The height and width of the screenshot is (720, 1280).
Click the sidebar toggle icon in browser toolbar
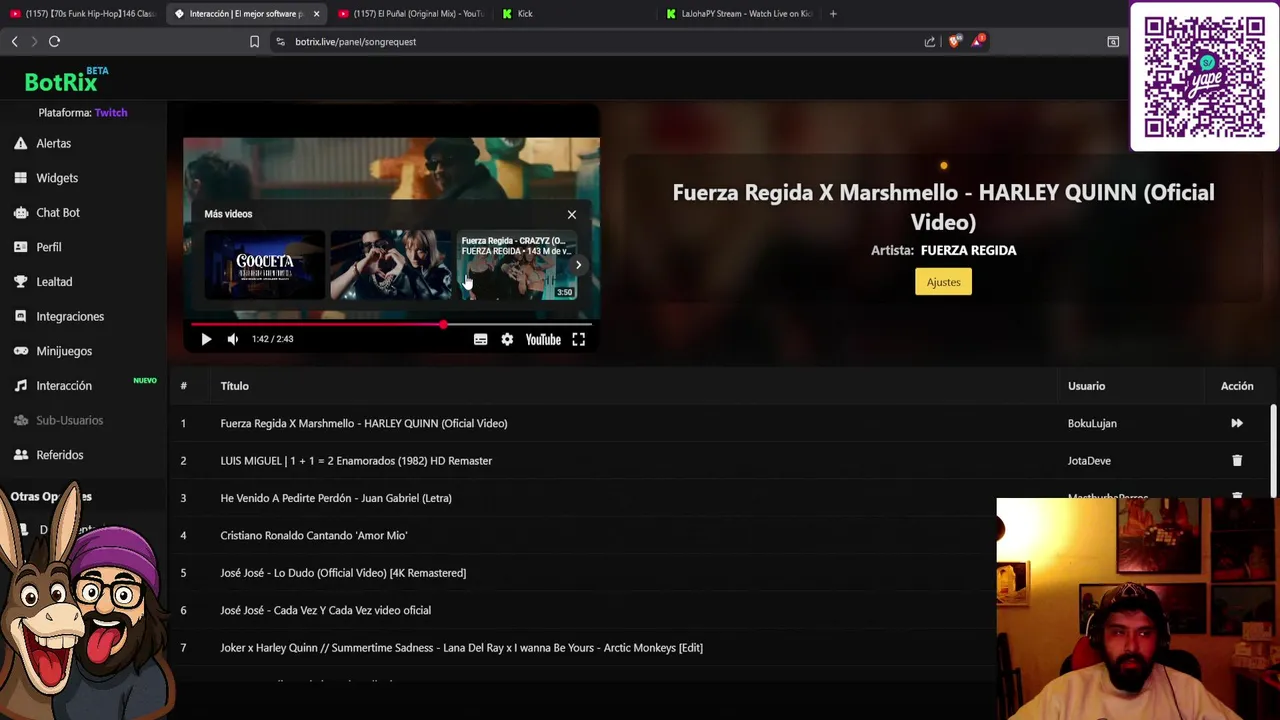(x=1113, y=42)
